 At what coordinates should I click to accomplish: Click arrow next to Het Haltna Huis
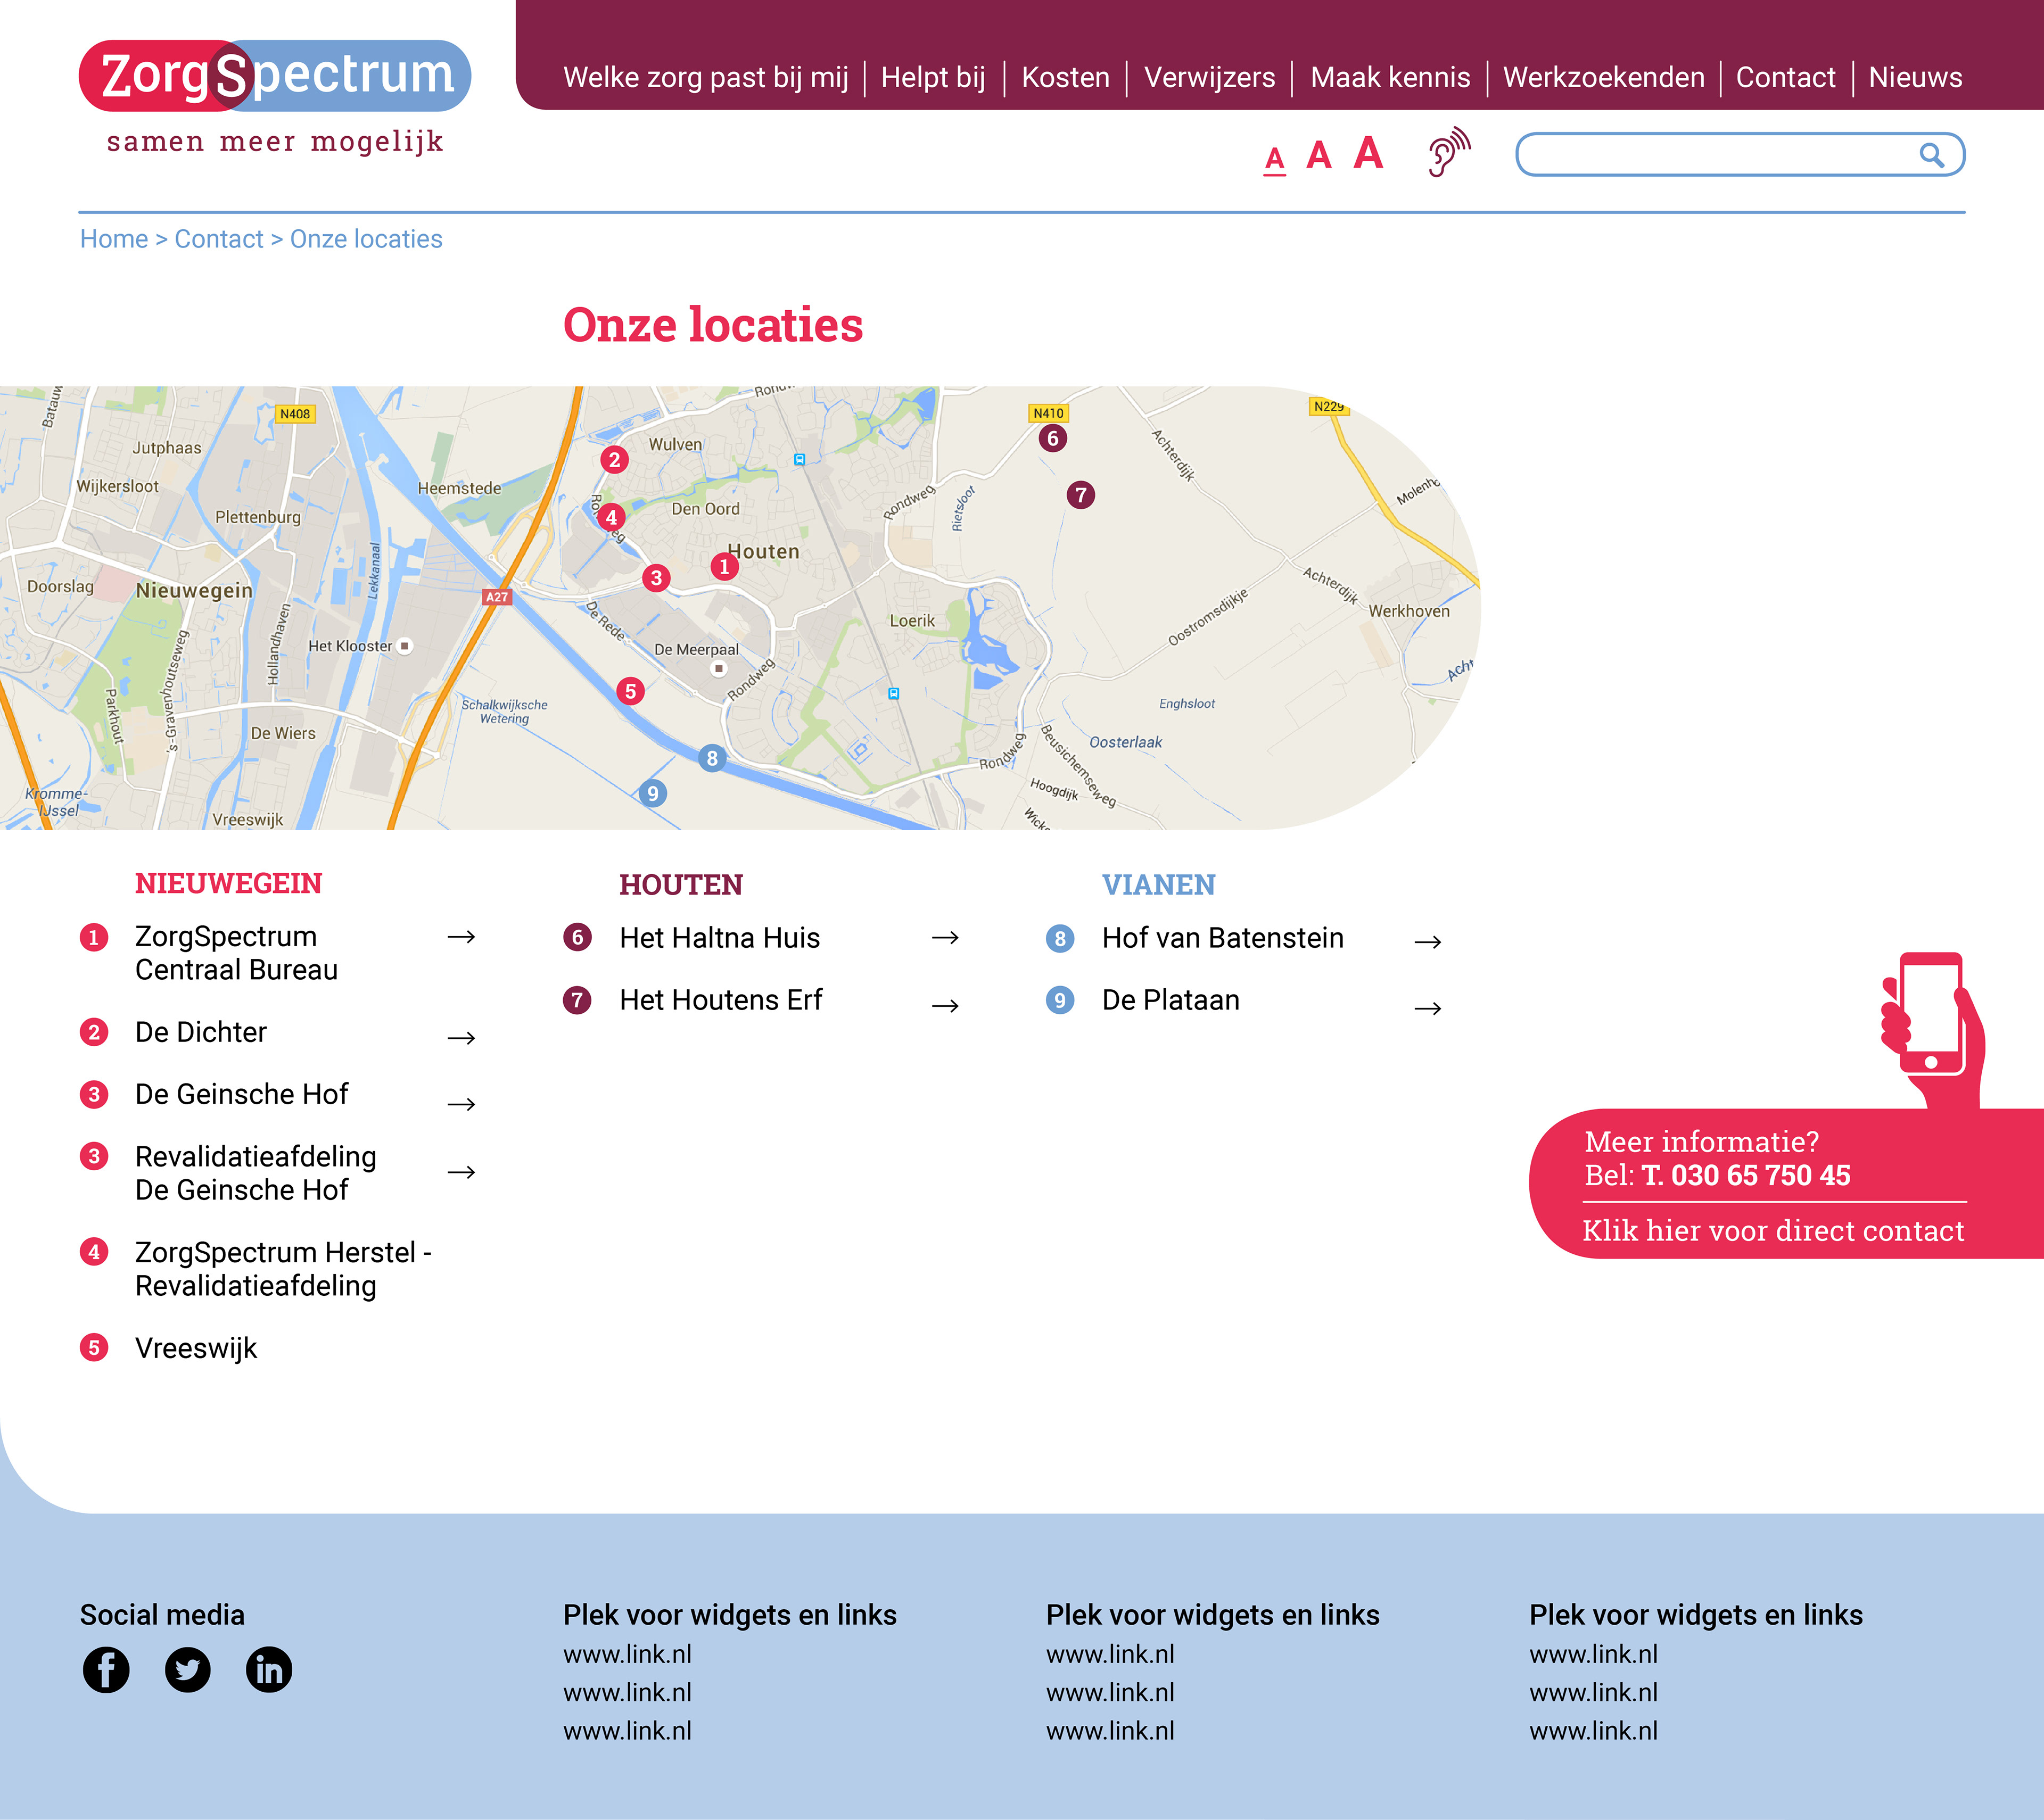pos(945,937)
